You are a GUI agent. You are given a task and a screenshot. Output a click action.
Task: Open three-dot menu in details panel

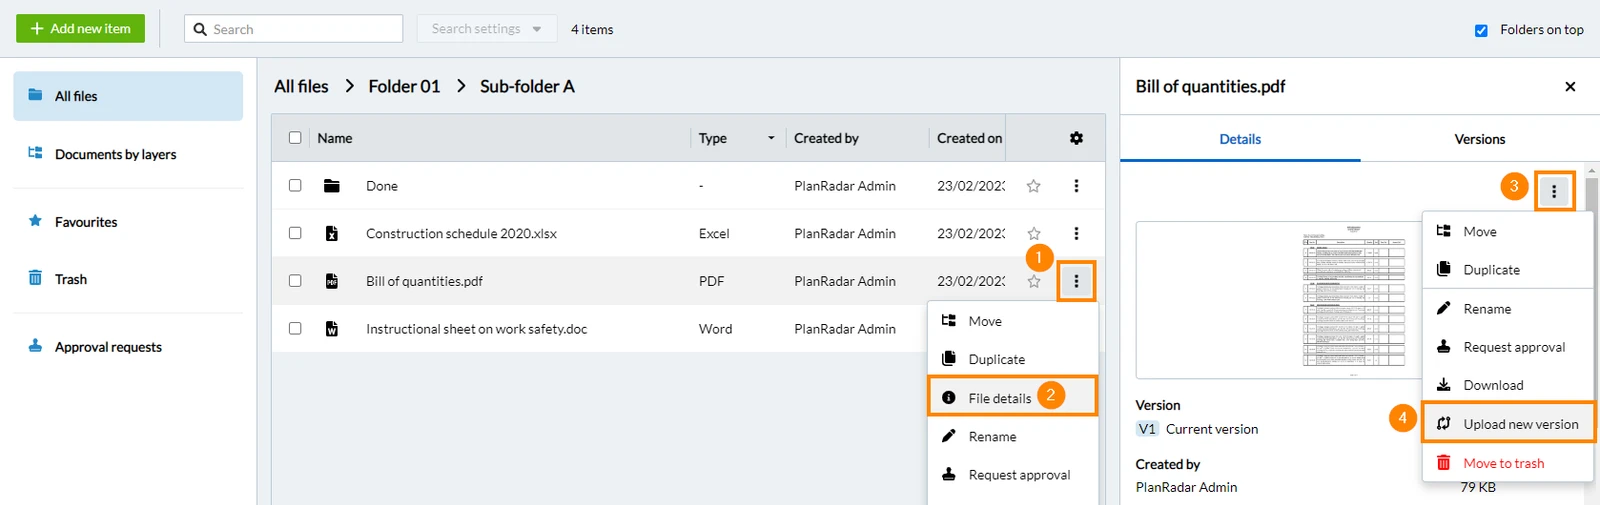pos(1554,191)
